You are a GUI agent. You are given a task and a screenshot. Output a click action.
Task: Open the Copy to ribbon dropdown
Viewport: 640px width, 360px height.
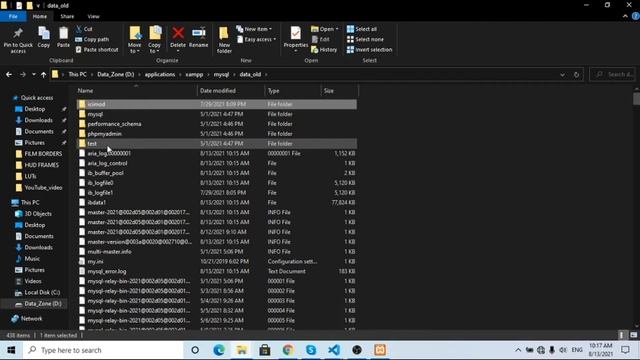155,40
